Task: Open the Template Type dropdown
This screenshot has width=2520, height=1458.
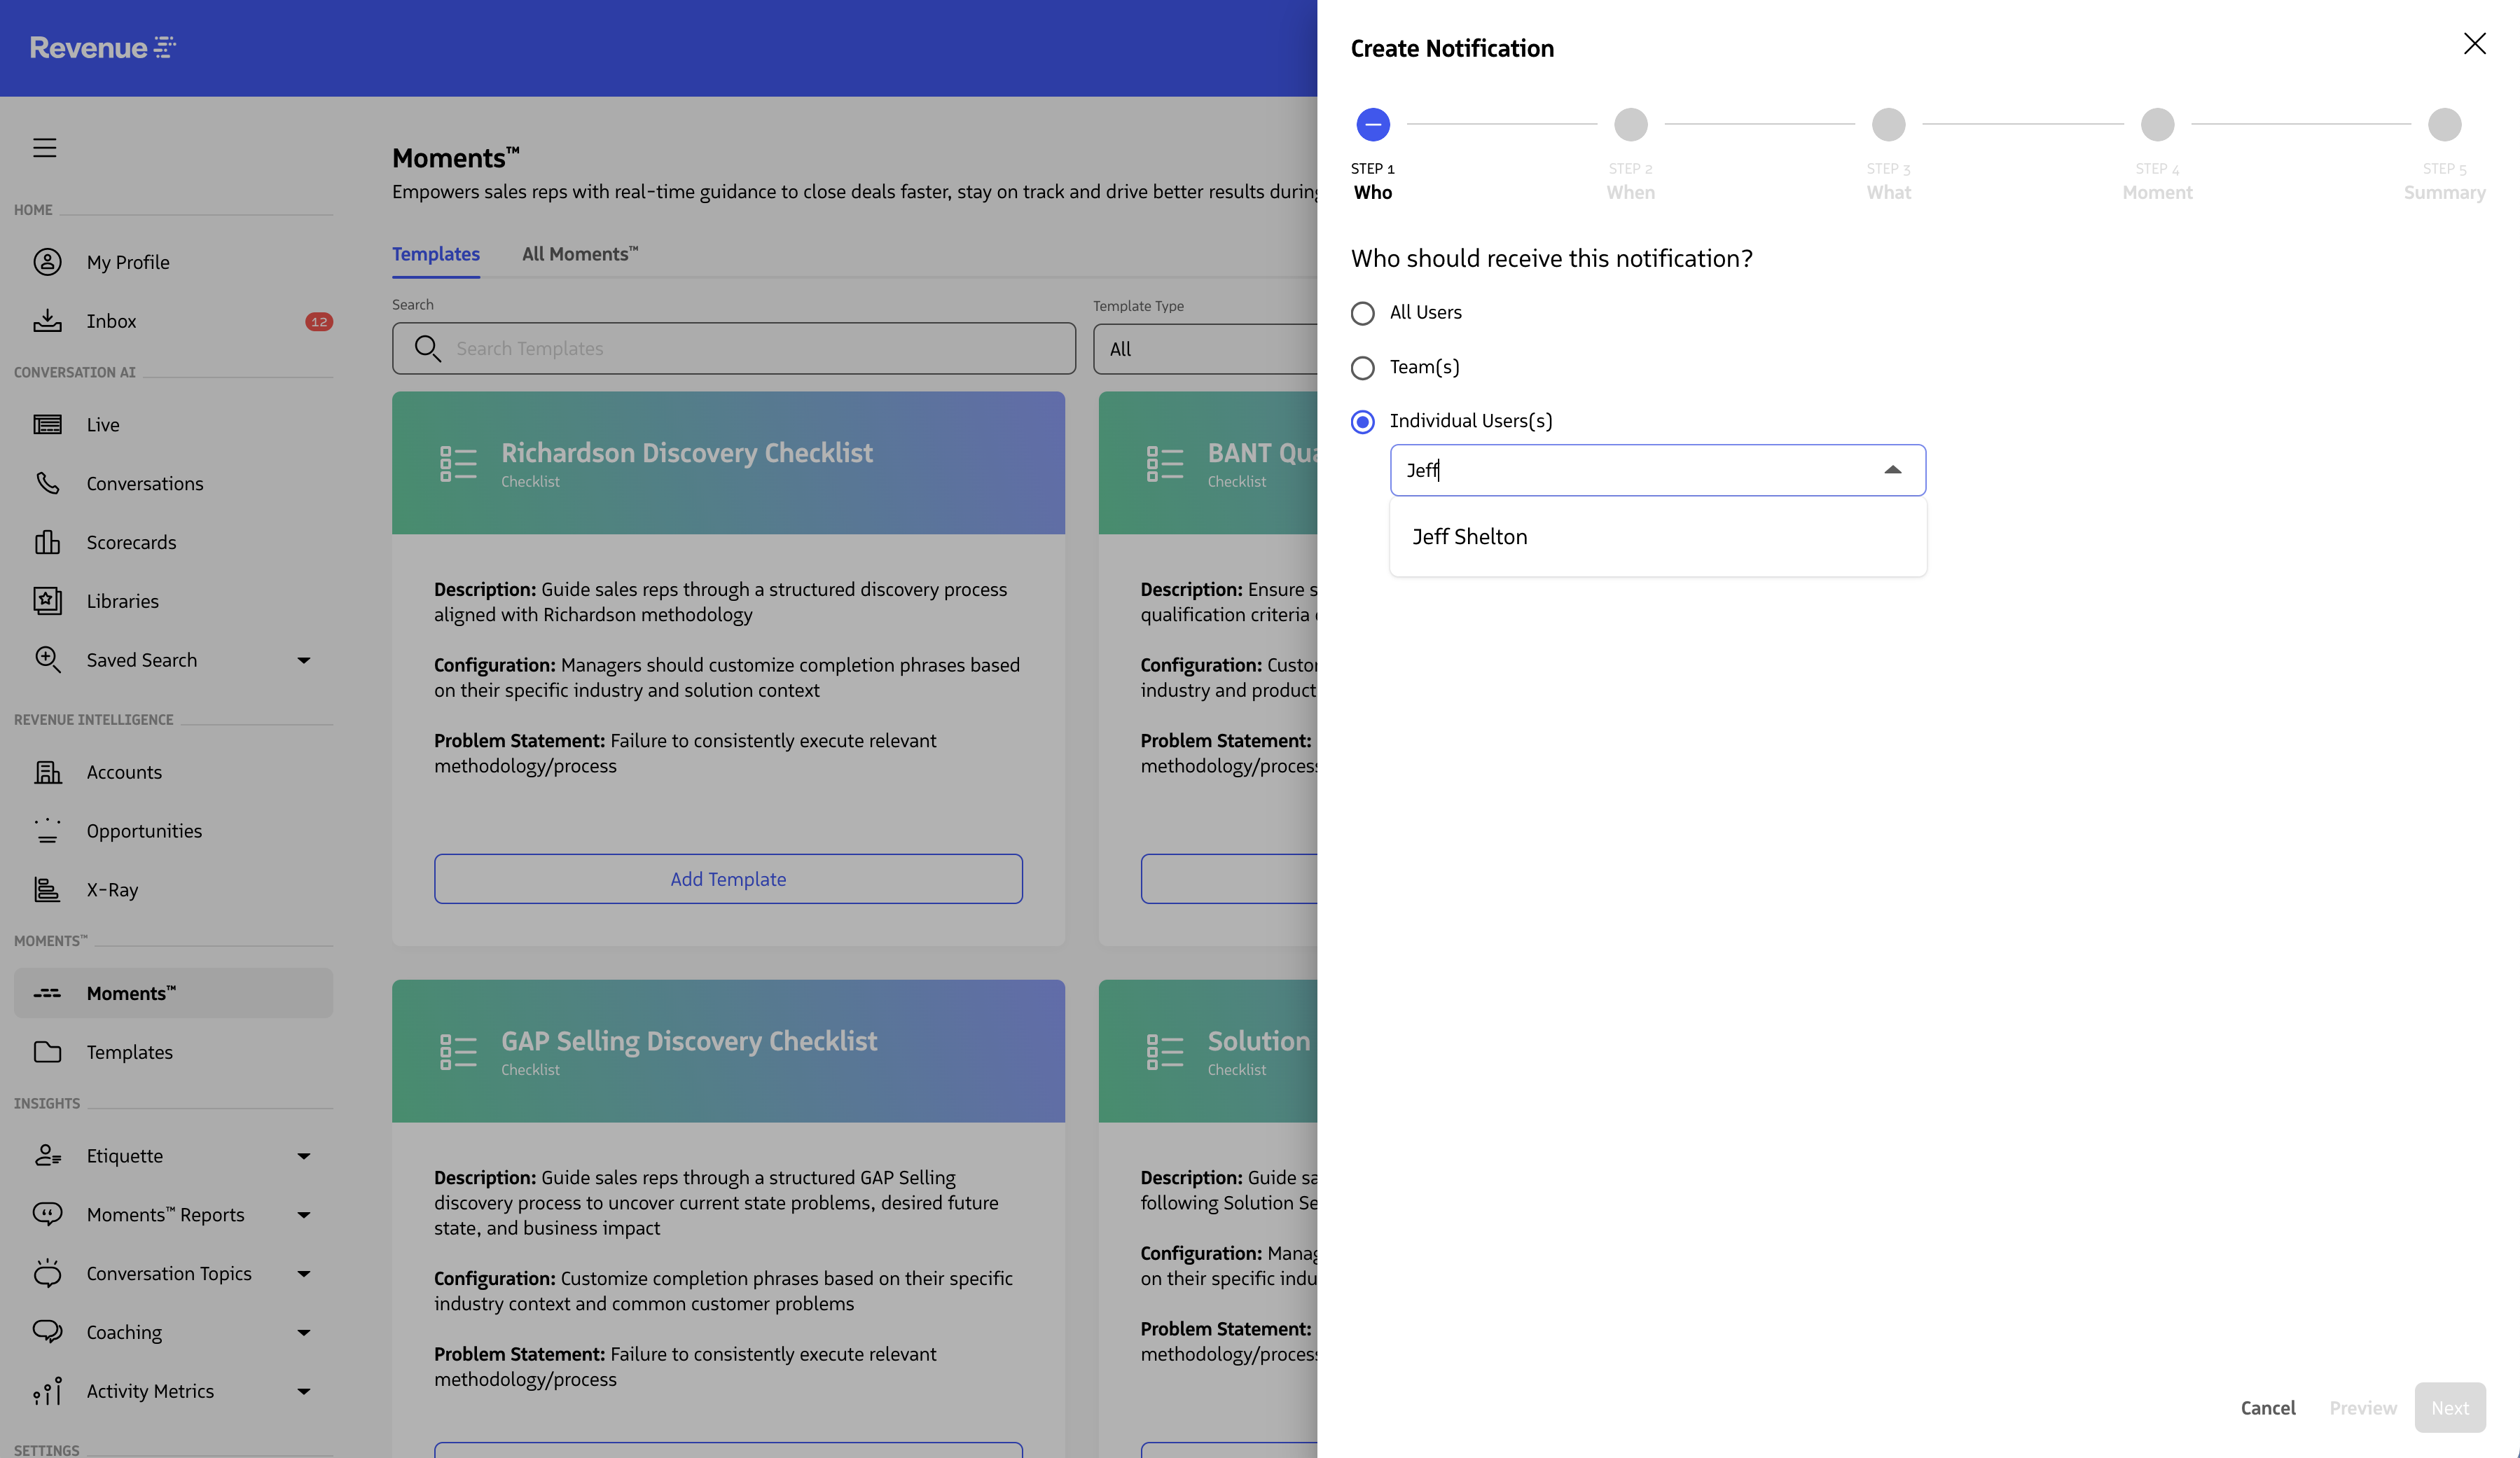Action: 1205,348
